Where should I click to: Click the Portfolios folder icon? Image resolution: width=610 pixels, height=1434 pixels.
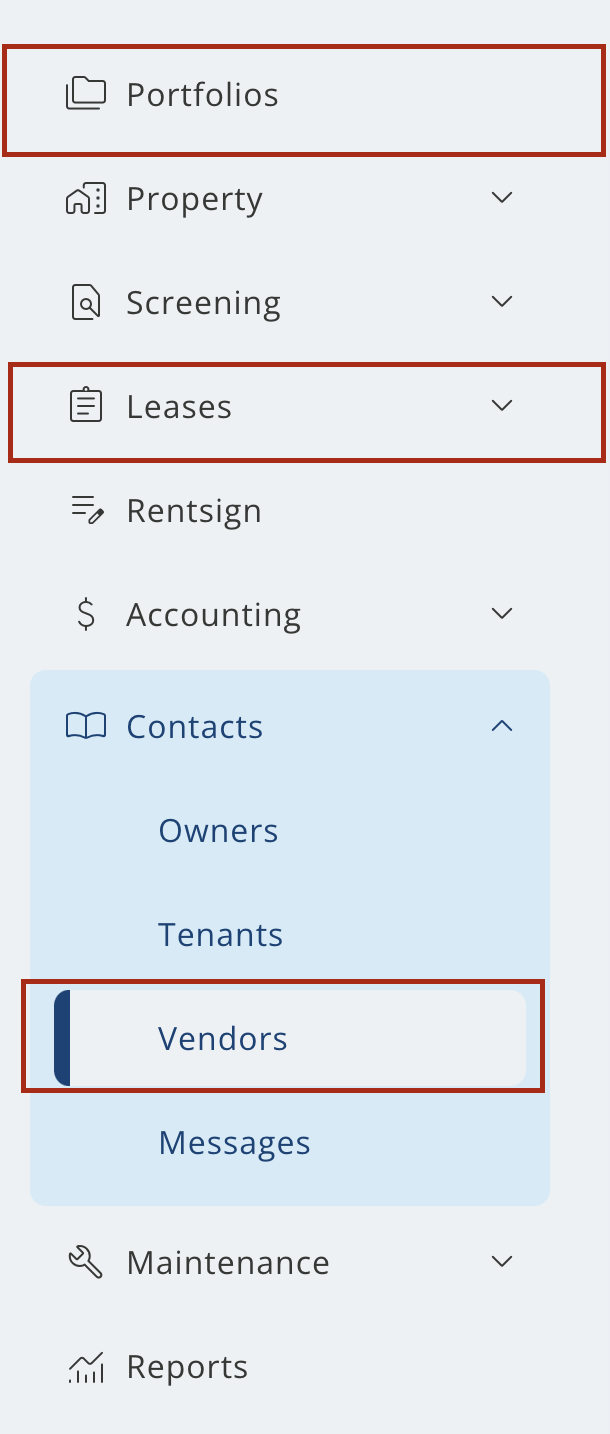85,94
